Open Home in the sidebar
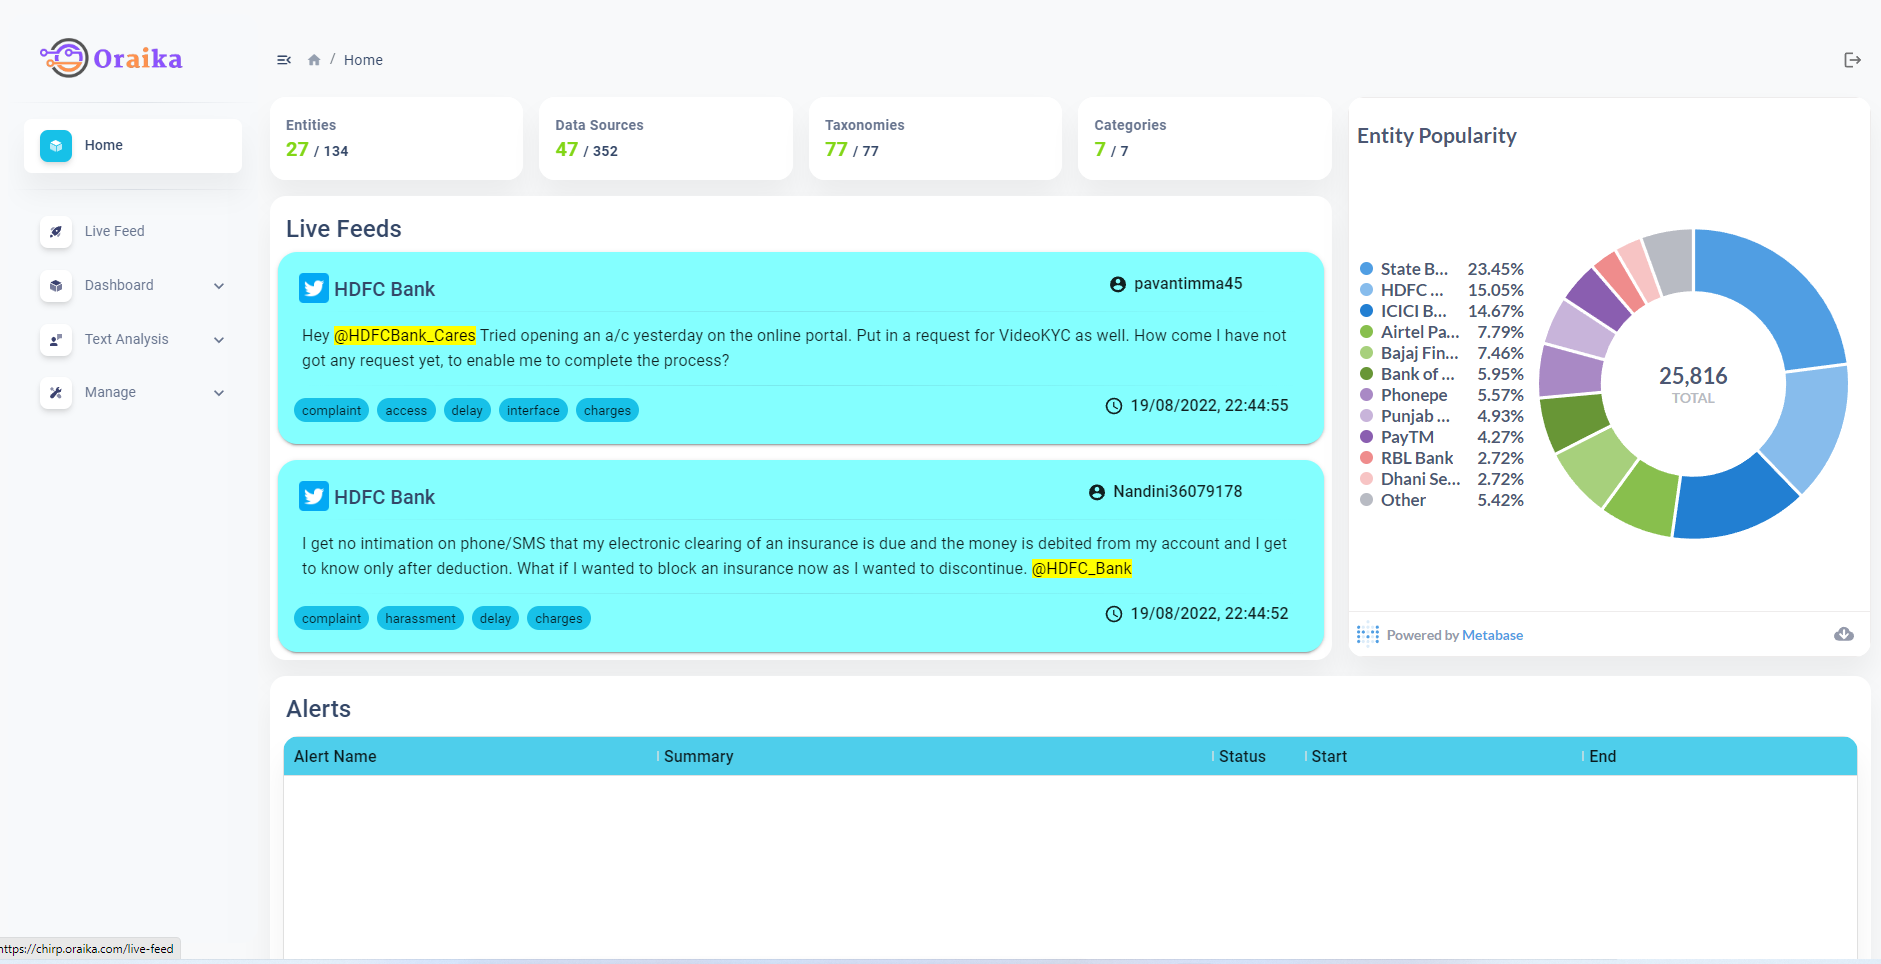Screen dimensions: 1881x964 point(133,146)
